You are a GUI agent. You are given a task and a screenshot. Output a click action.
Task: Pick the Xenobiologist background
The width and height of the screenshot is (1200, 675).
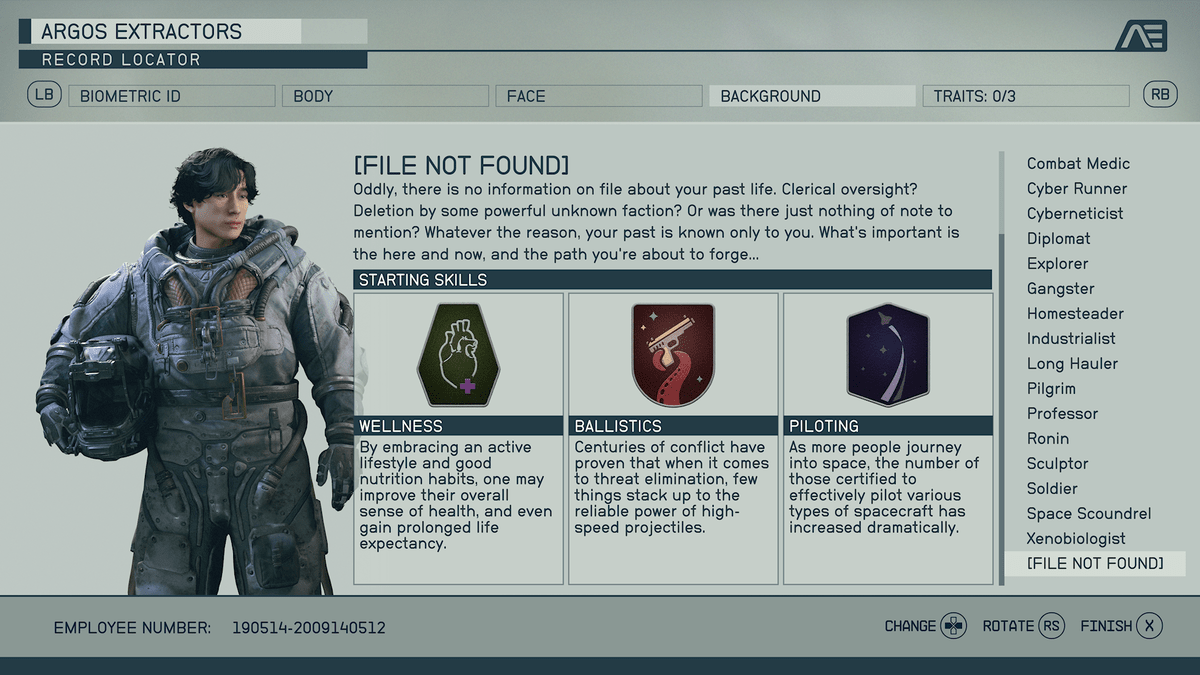(1076, 539)
